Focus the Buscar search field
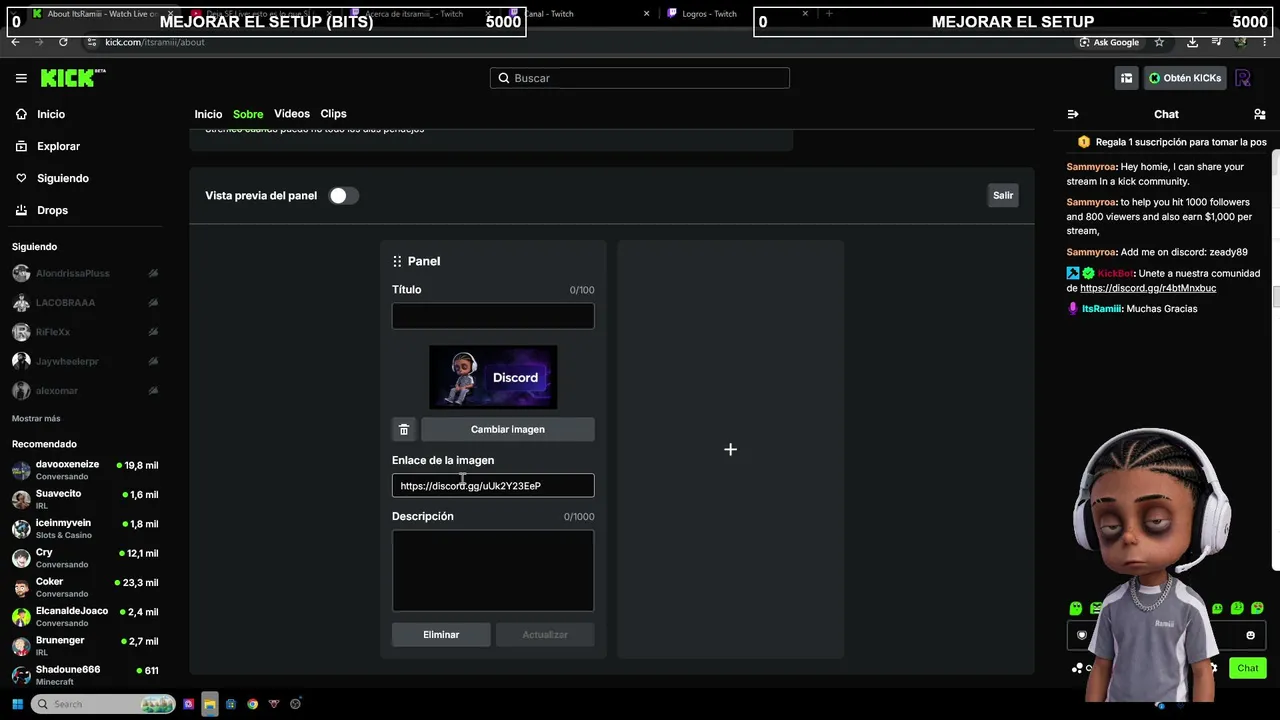This screenshot has width=1280, height=720. click(640, 78)
